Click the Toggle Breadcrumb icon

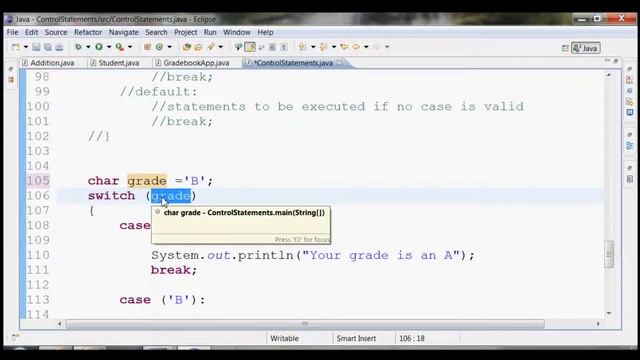click(238, 47)
